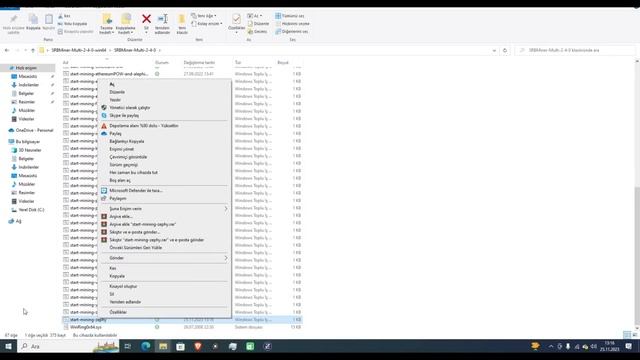Viewport: 640px width, 360px height.
Task: Expand Şuna Erişim verin submenu
Action: pos(164,209)
